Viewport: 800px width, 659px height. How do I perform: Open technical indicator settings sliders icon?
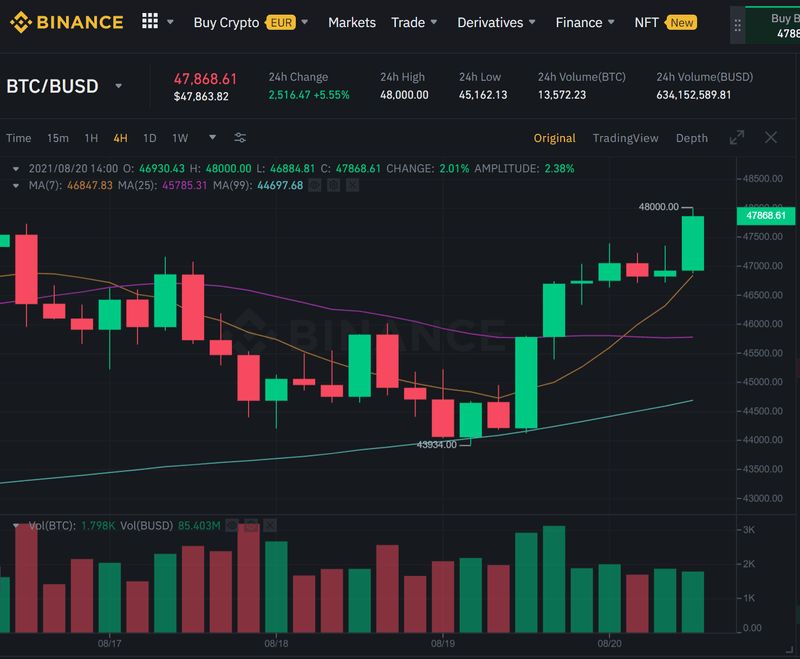tap(240, 138)
